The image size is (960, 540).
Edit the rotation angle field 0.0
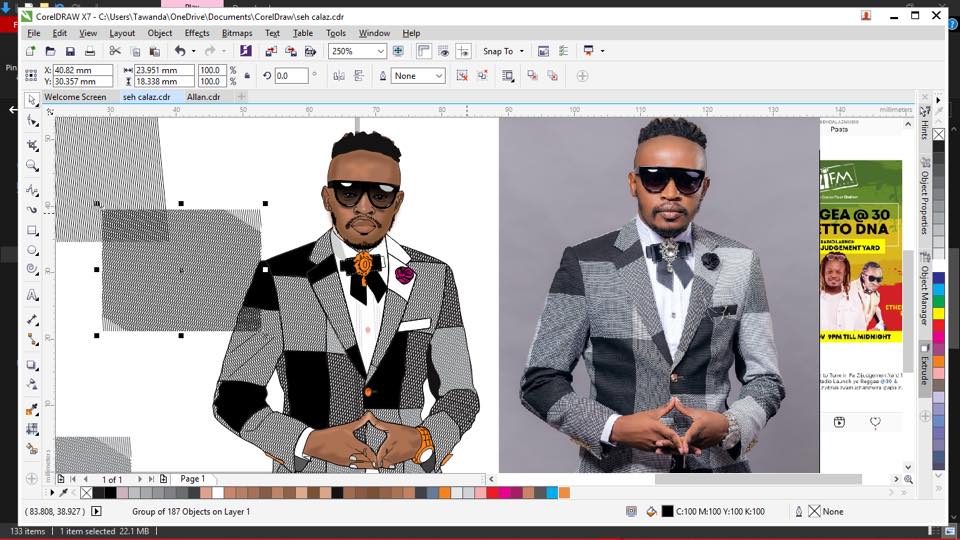291,76
